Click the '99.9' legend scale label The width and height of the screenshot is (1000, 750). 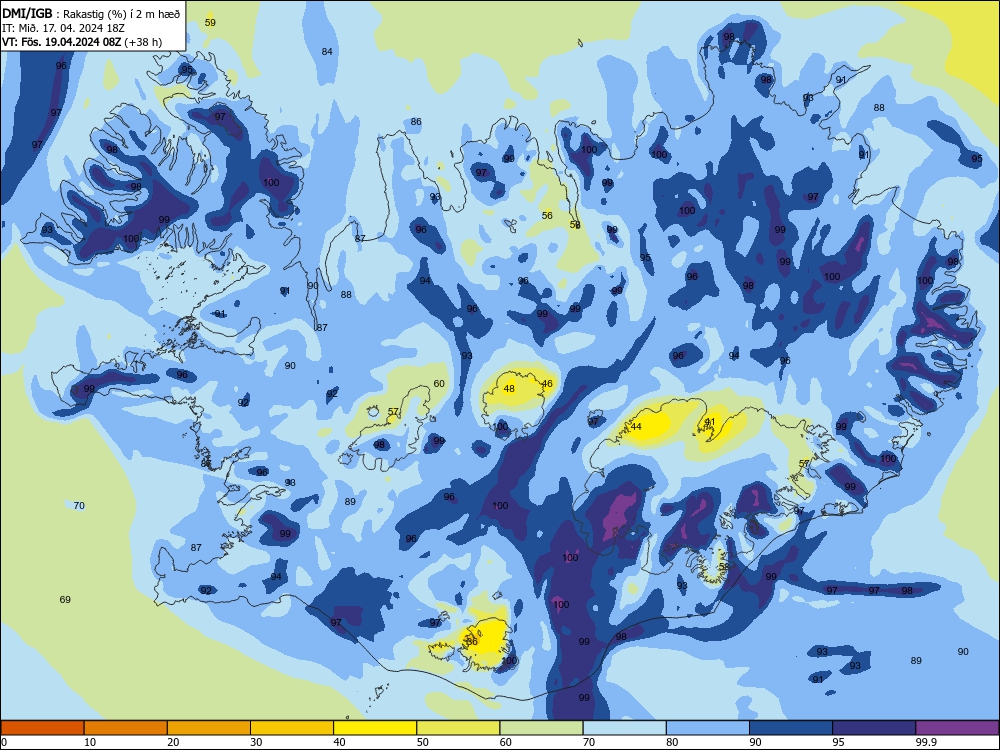(x=925, y=742)
